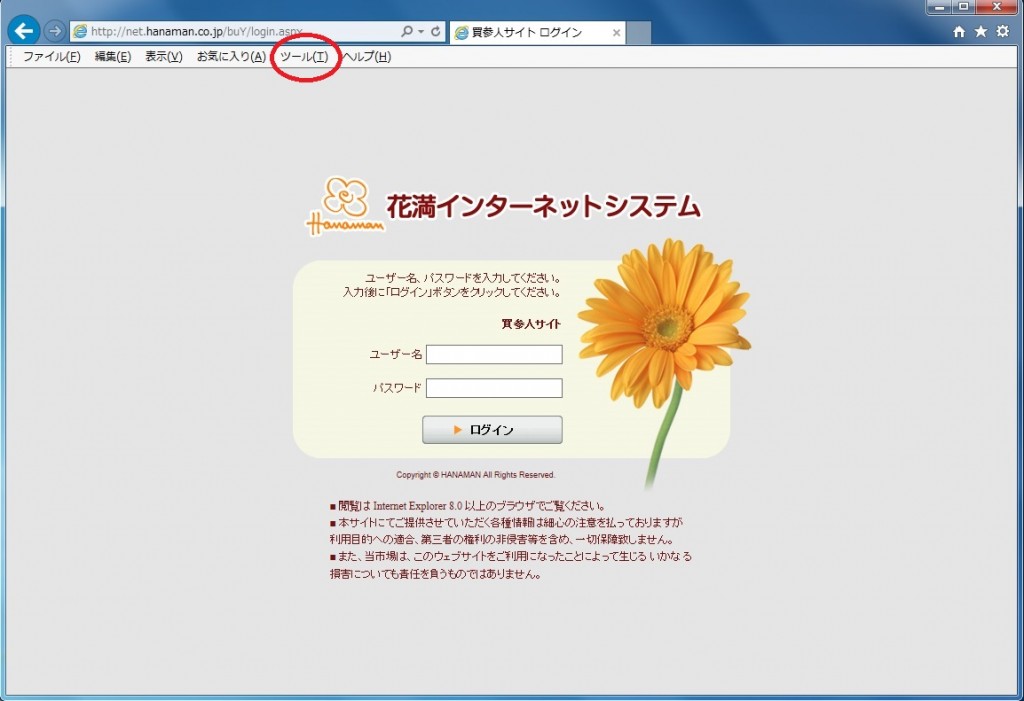Click the browser Forward arrow button
The image size is (1024, 701).
[x=54, y=32]
